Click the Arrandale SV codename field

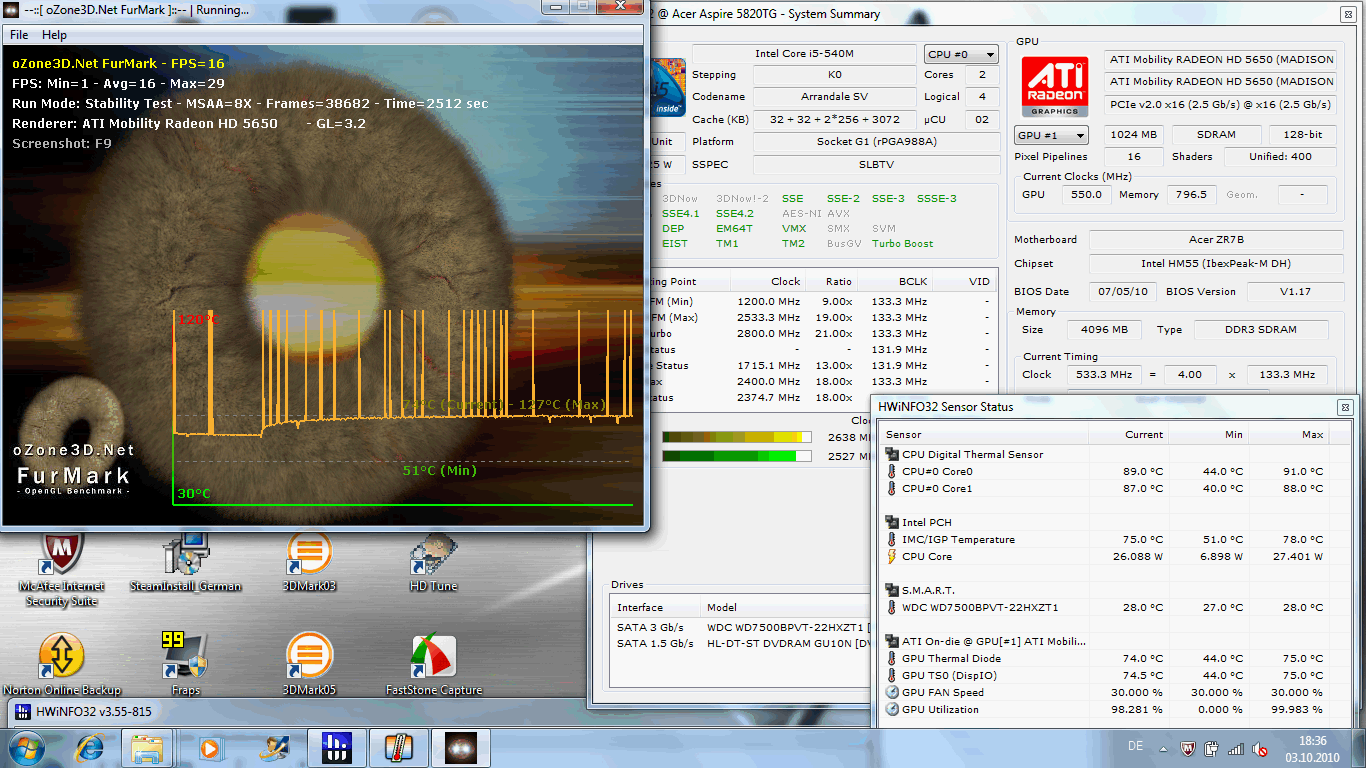pos(835,97)
